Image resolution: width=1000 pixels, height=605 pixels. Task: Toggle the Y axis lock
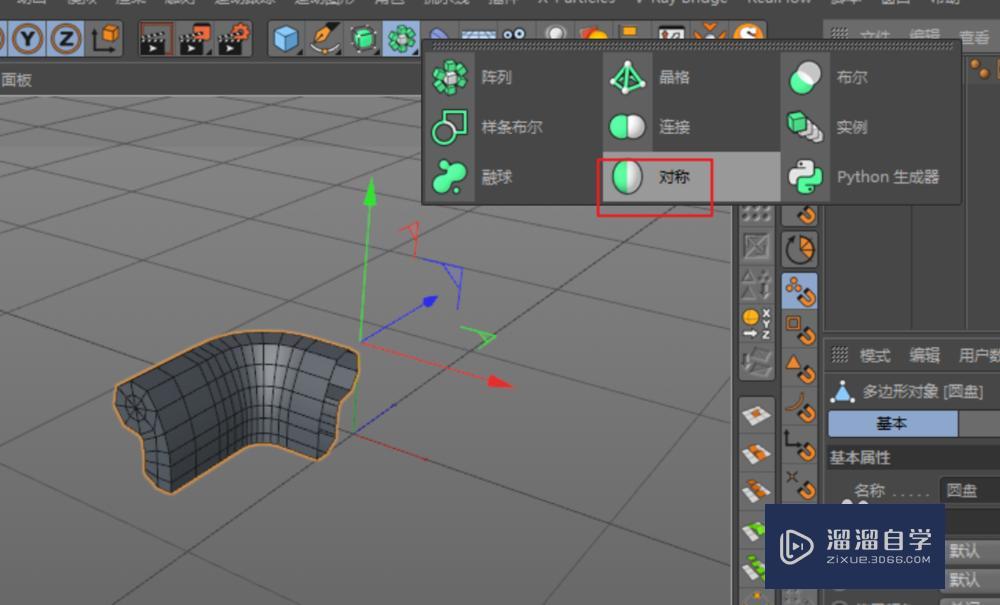coord(27,38)
